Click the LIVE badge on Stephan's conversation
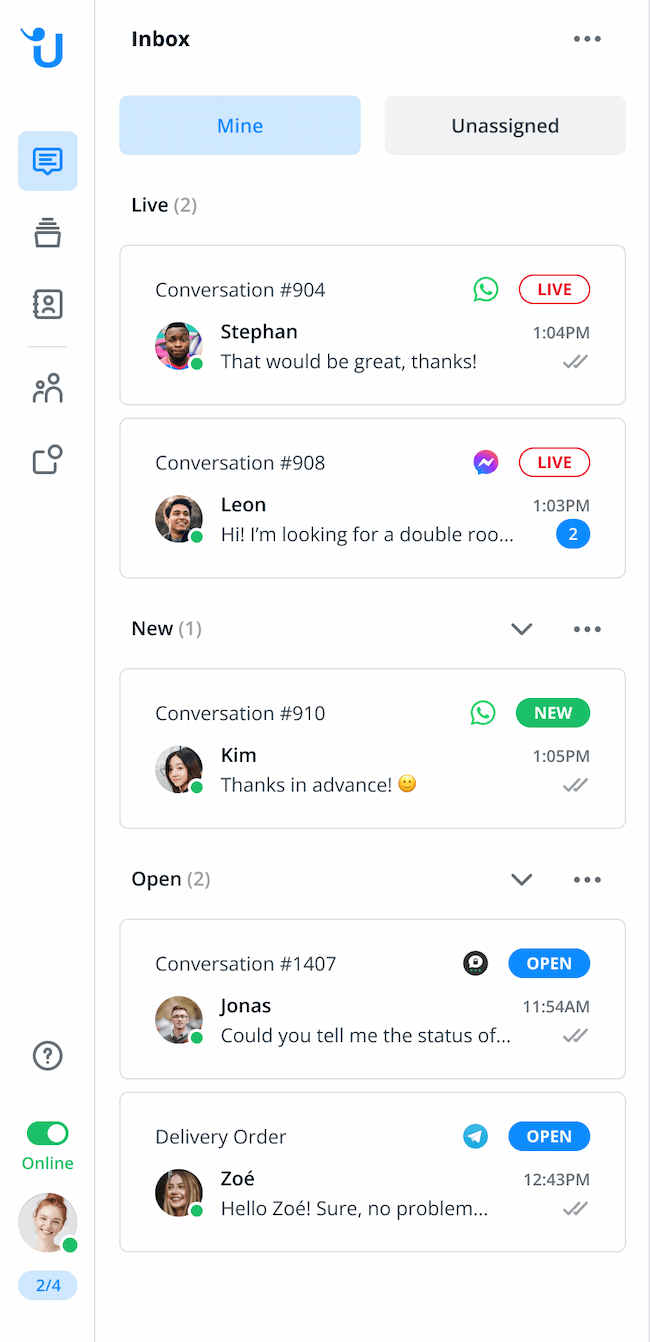 coord(554,290)
